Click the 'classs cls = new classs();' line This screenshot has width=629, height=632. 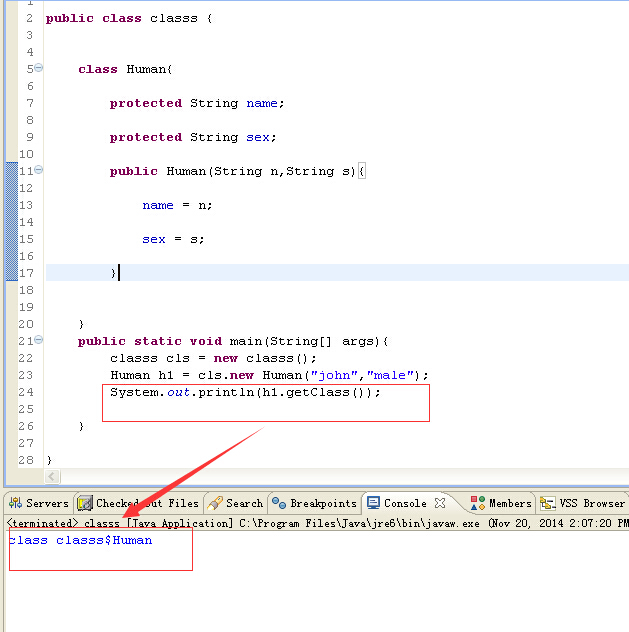pos(213,358)
